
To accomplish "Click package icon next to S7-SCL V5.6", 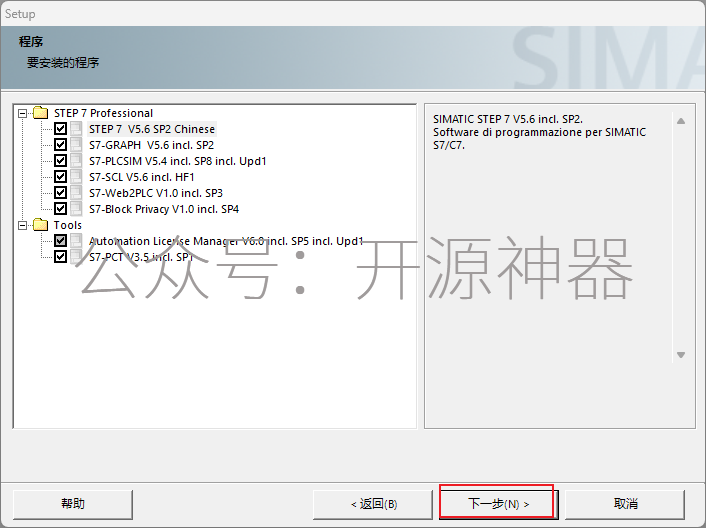I will tap(76, 177).
